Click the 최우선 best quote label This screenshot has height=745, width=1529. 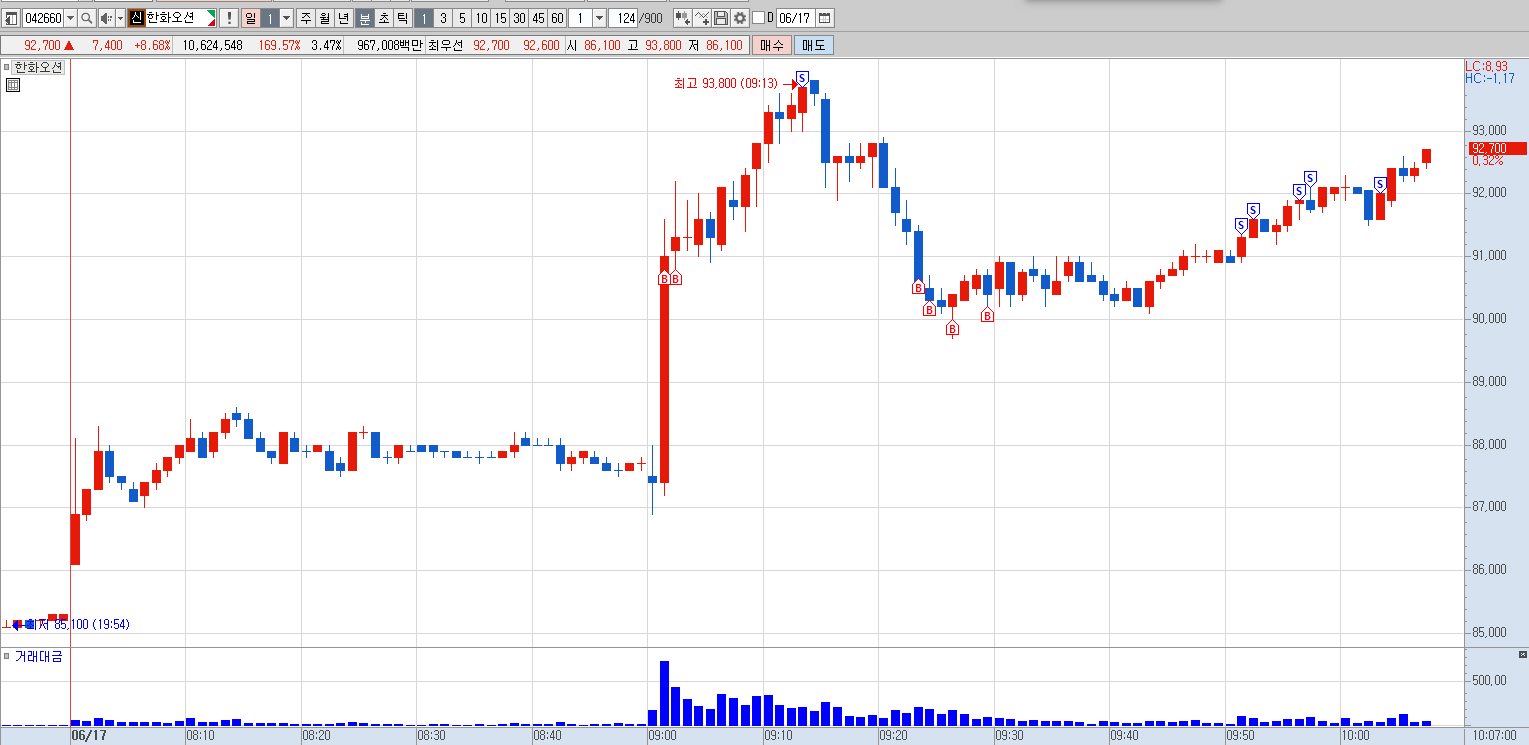445,45
